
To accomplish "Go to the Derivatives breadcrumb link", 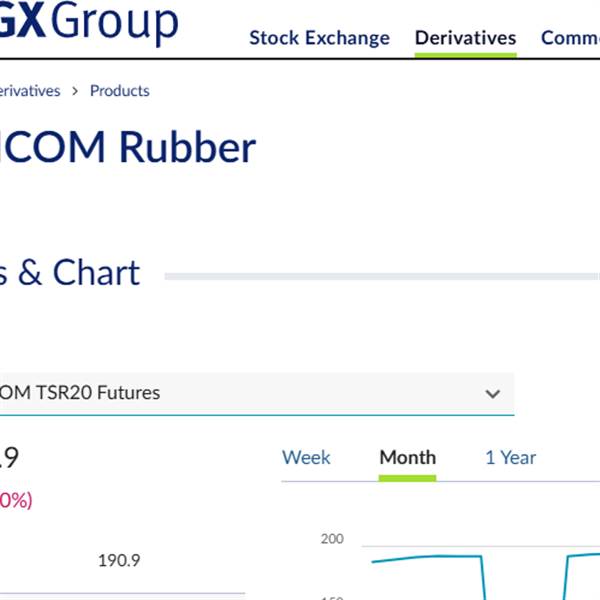I will [x=28, y=91].
